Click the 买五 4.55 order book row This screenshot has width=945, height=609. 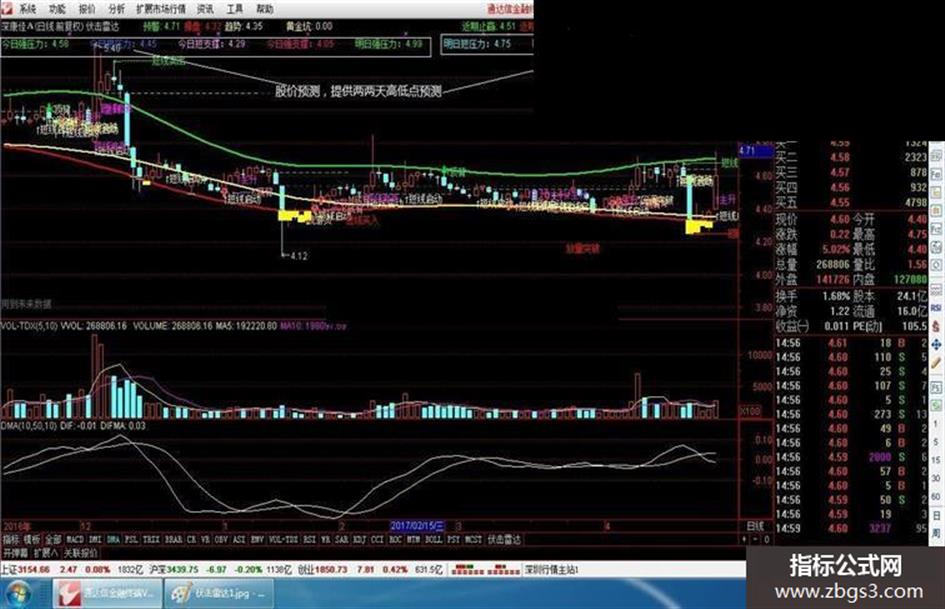851,203
